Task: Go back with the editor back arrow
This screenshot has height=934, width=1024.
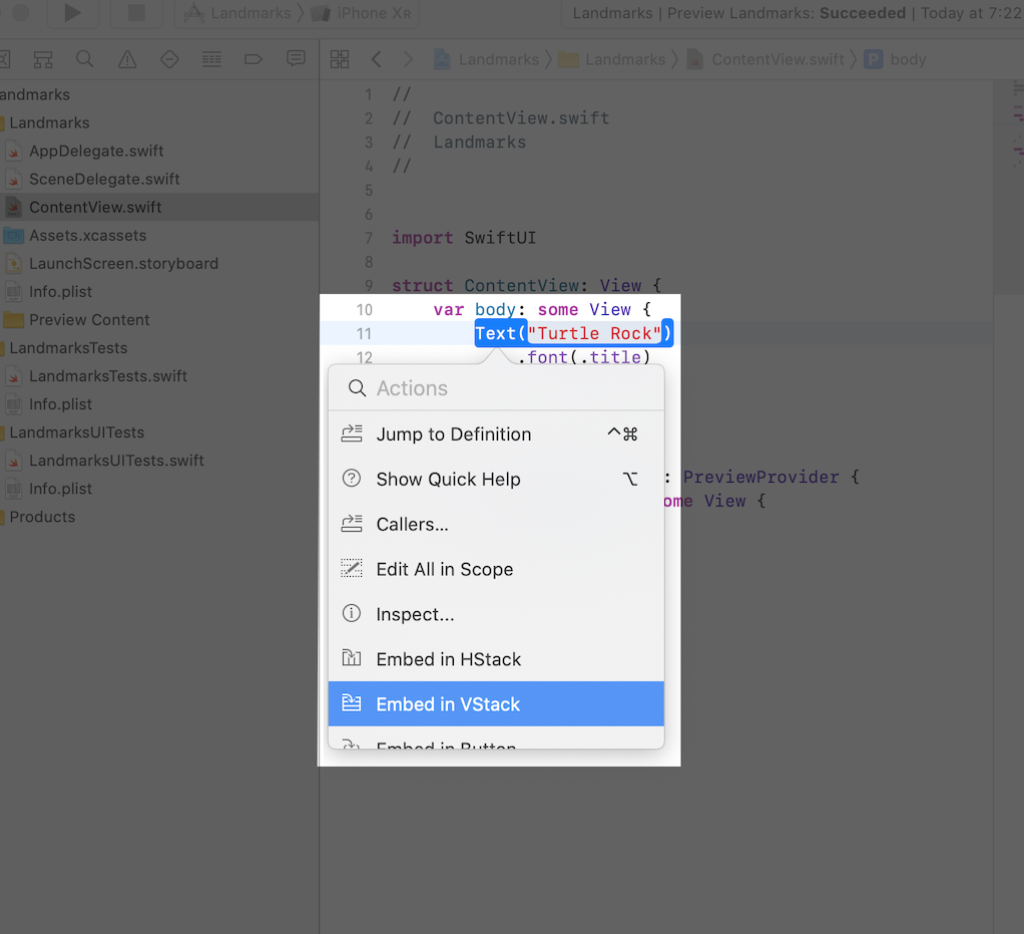Action: click(376, 59)
